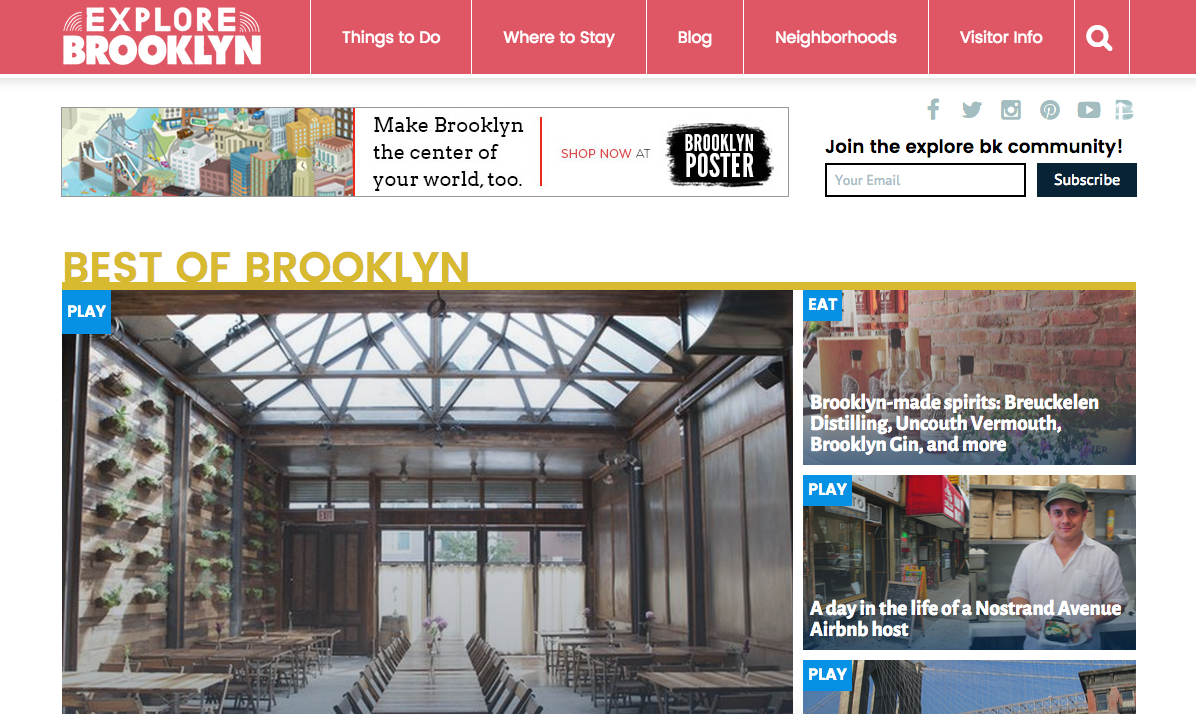Open the large skylight dining room photo
The image size is (1196, 714).
tap(427, 502)
